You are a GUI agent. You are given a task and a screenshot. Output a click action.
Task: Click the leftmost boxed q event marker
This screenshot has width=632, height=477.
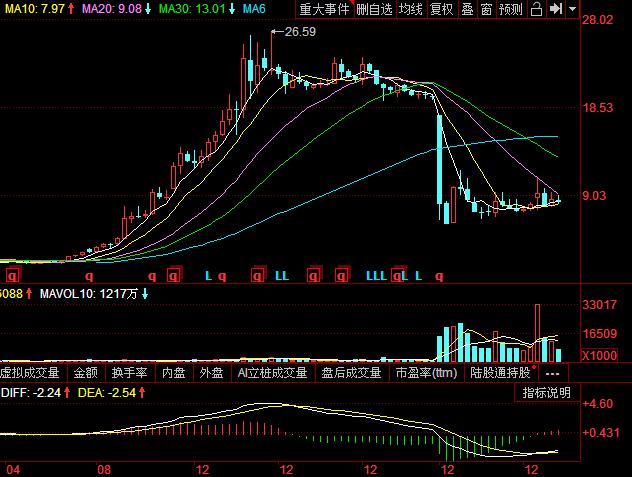(x=12, y=276)
